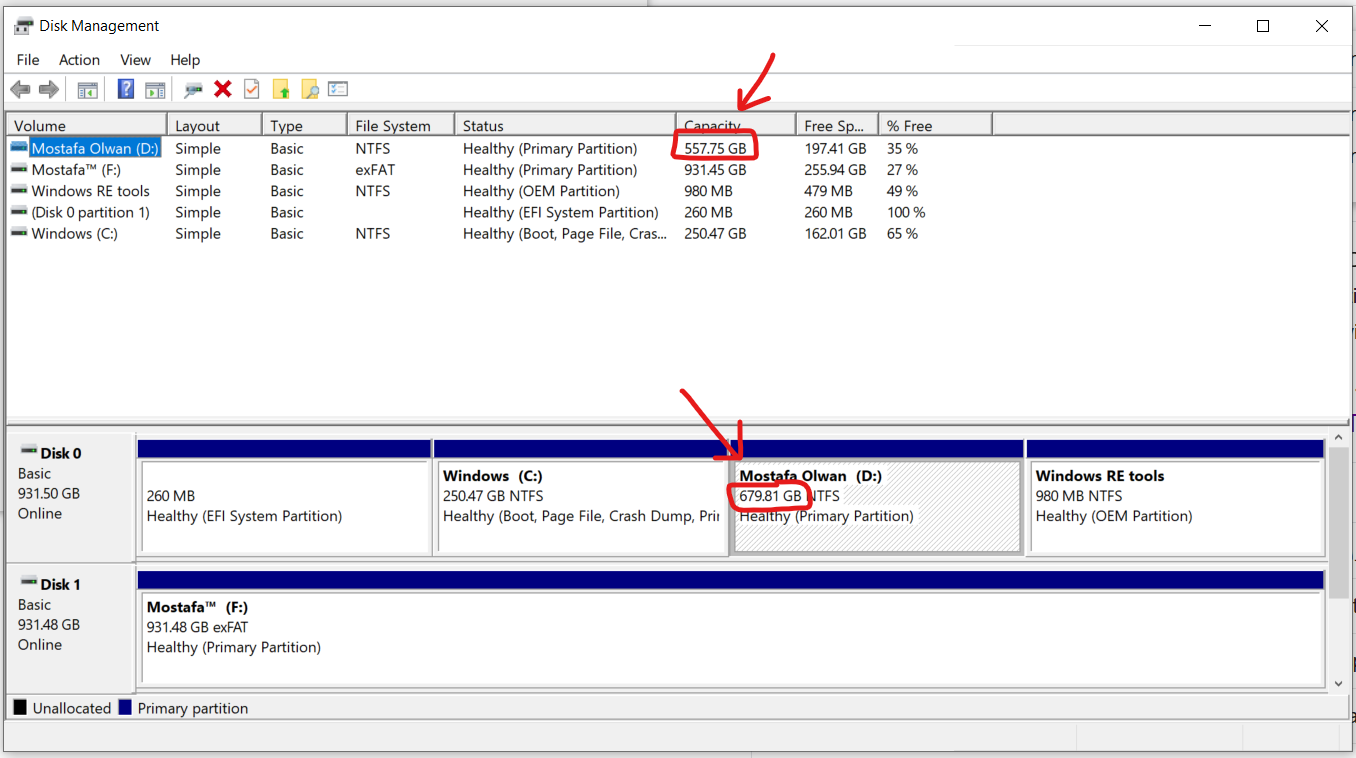Maximize the Disk Management window
The width and height of the screenshot is (1356, 758).
1263,26
